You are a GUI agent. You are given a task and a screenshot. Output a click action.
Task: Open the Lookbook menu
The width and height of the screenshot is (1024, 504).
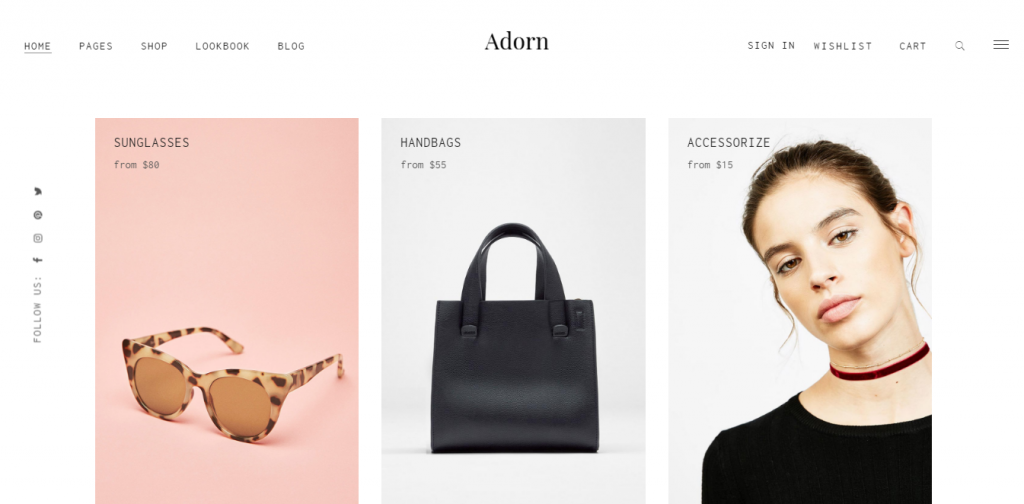click(x=222, y=46)
